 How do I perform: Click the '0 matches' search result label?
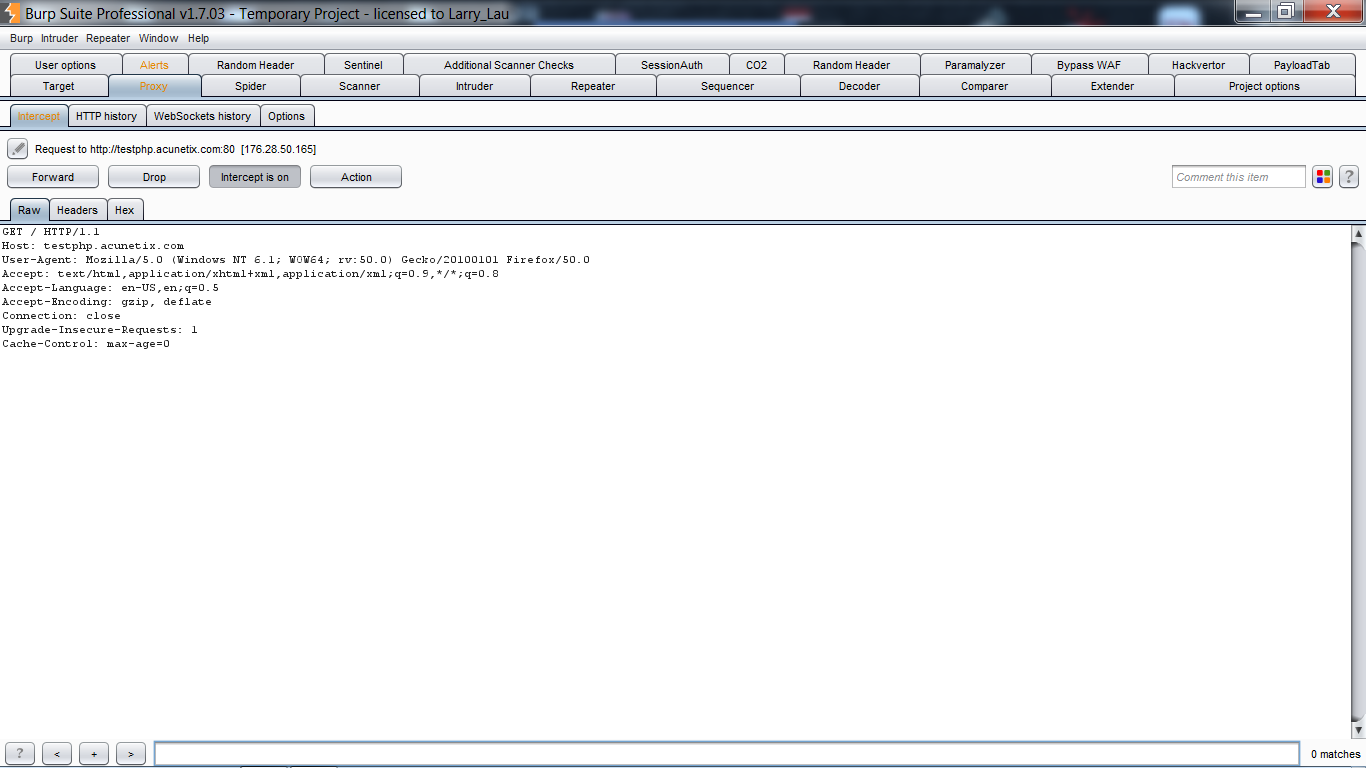point(1336,754)
